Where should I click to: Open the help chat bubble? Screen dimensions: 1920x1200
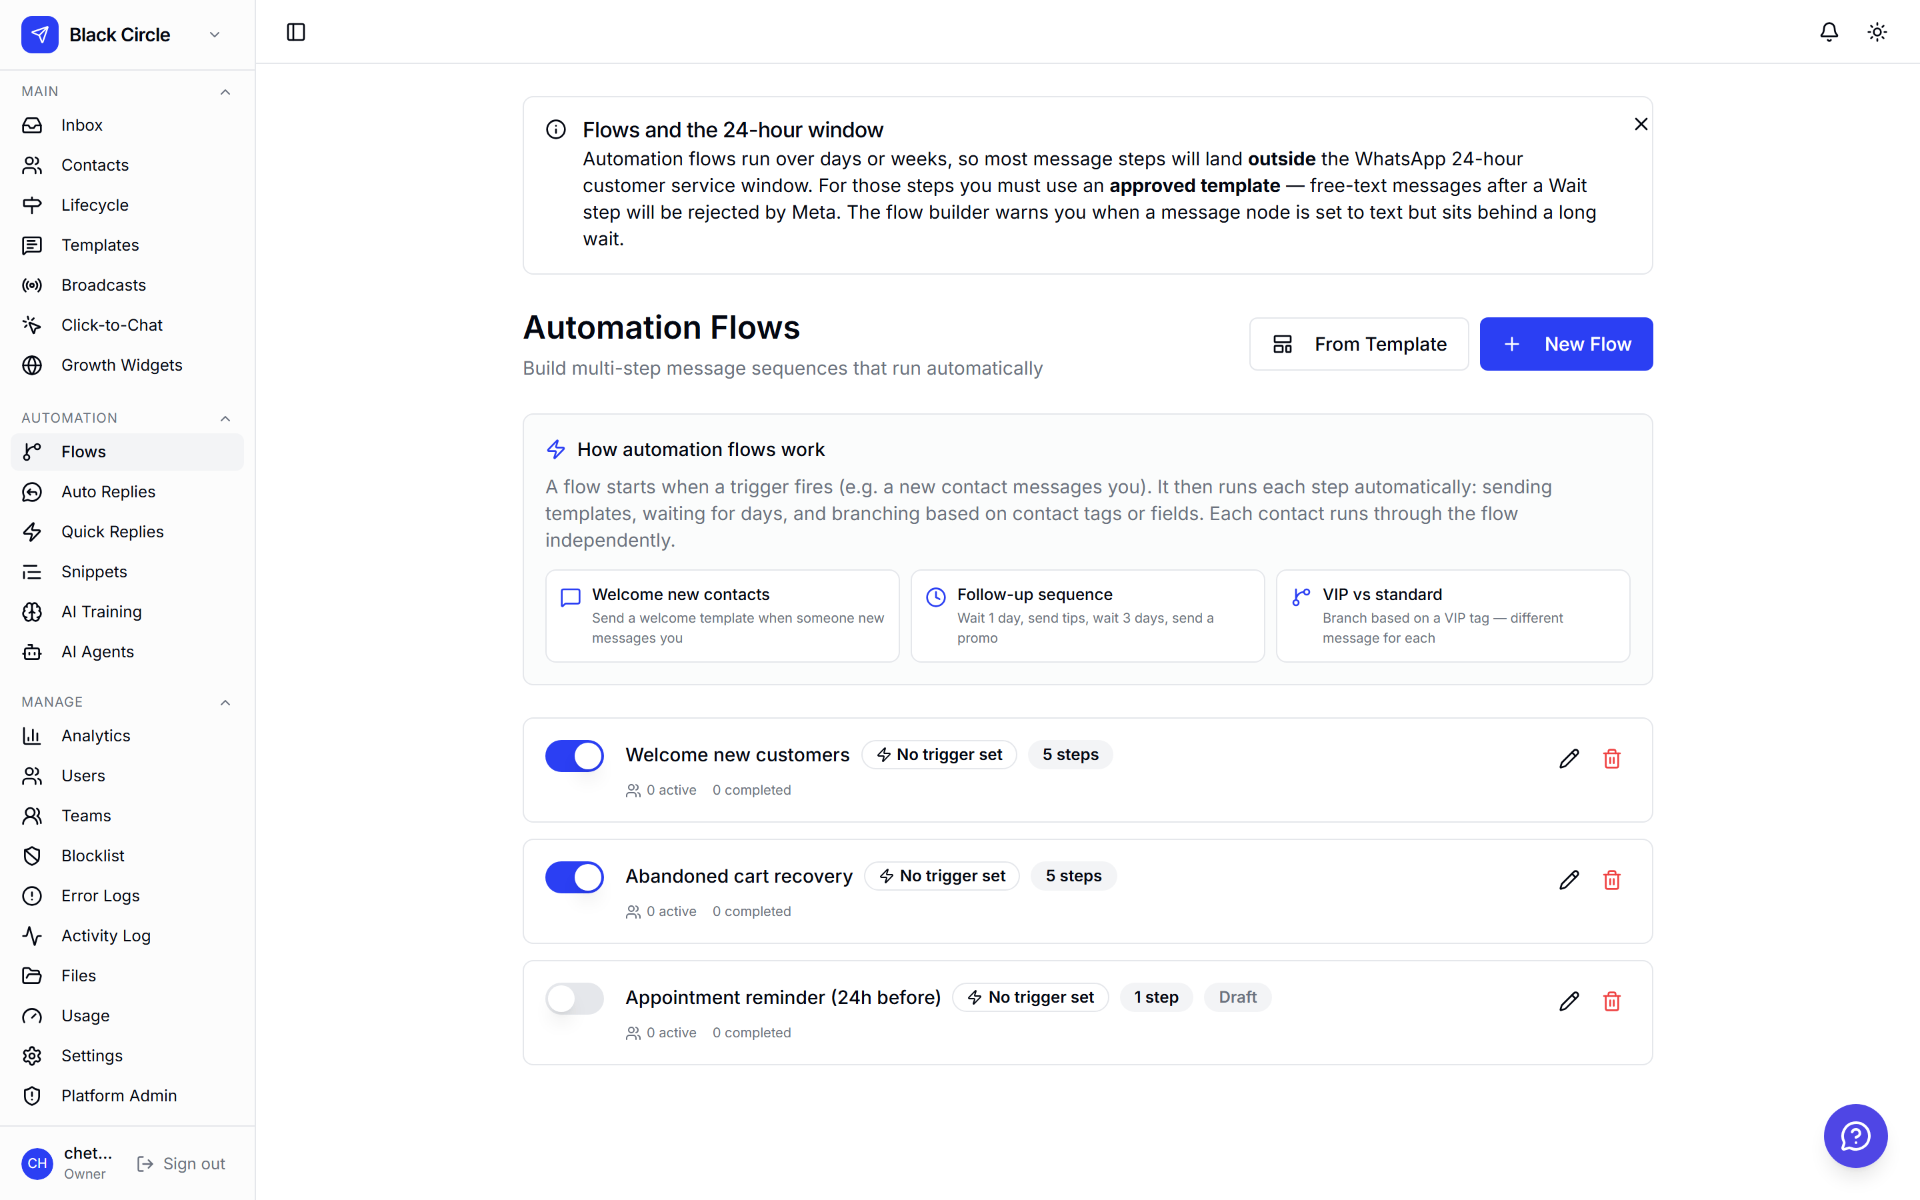coord(1855,1135)
